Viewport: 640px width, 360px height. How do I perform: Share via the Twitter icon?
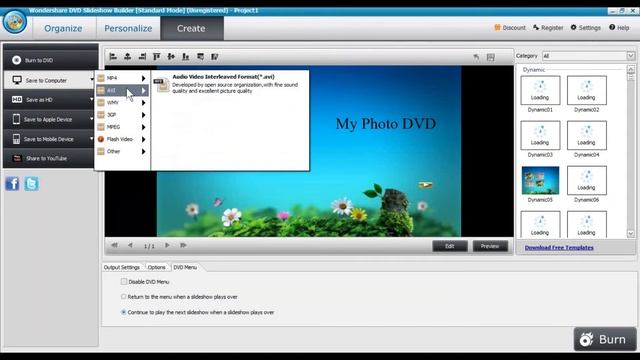(31, 184)
